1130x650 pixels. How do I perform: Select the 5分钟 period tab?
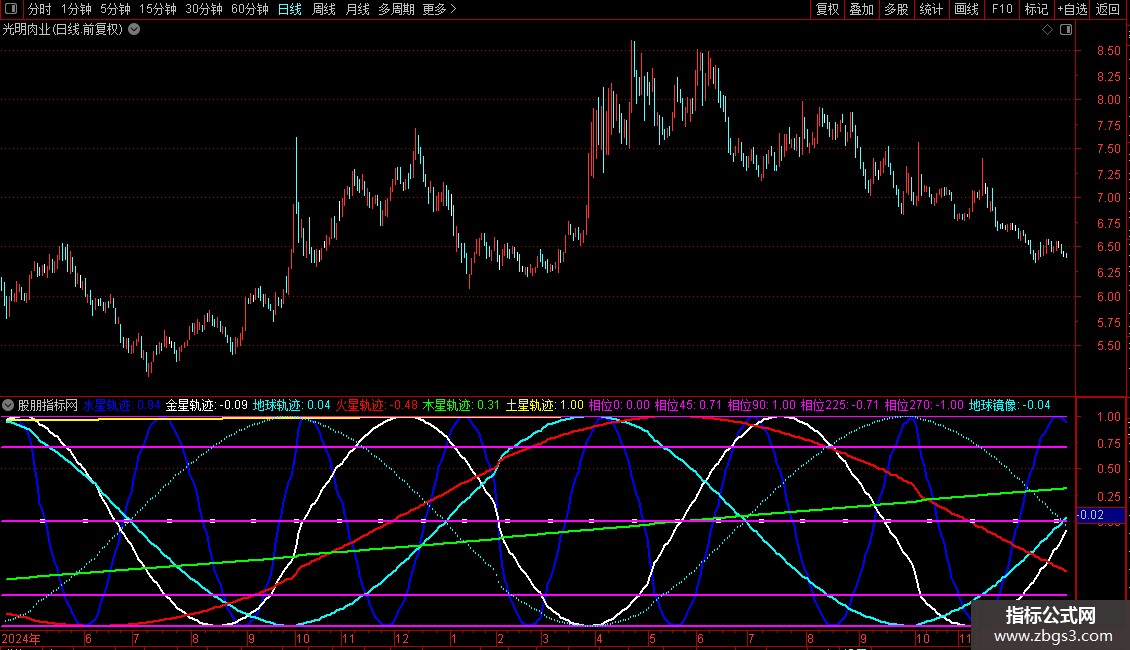(x=115, y=9)
